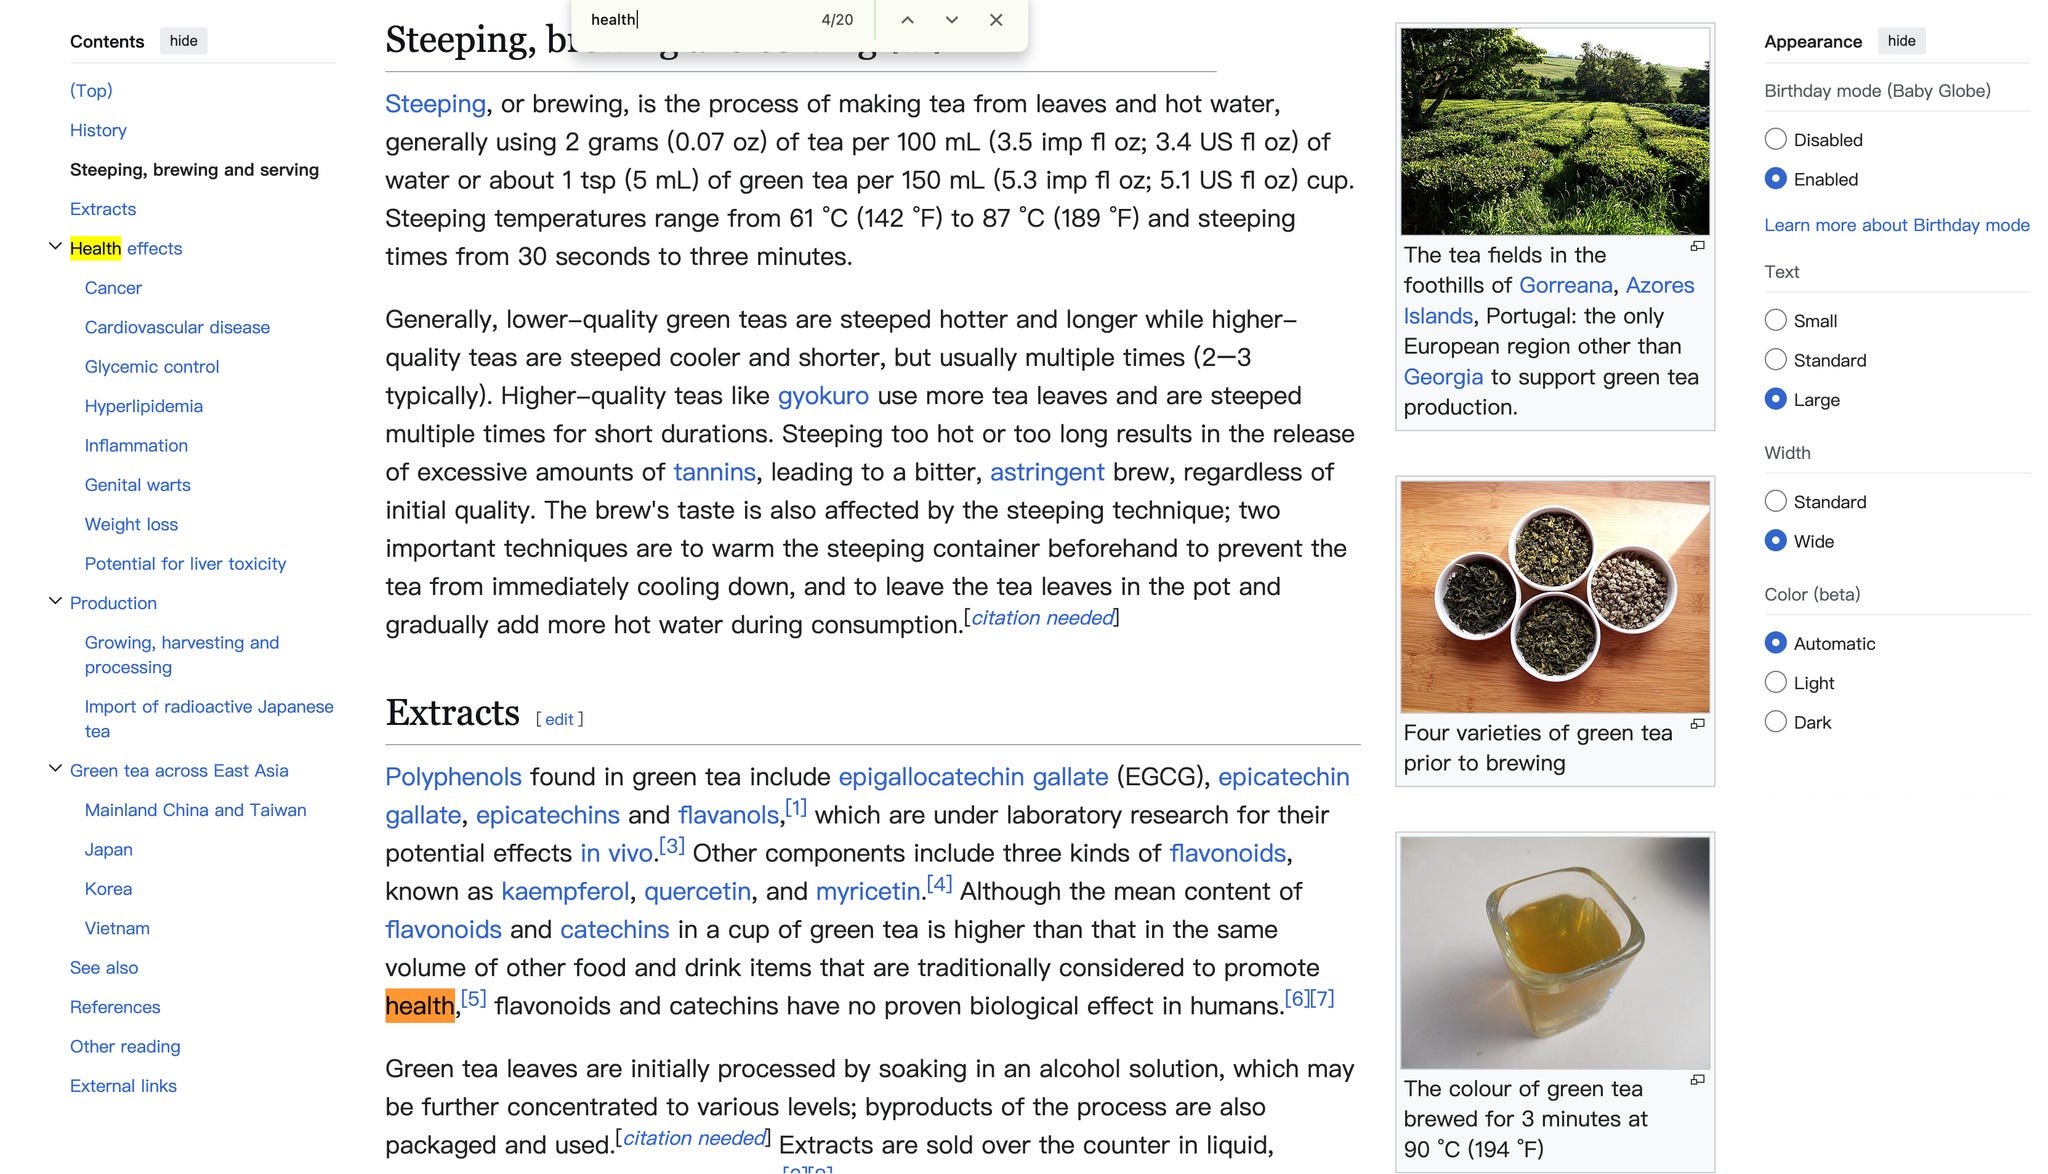
Task: Set text size to Small
Action: (x=1775, y=321)
